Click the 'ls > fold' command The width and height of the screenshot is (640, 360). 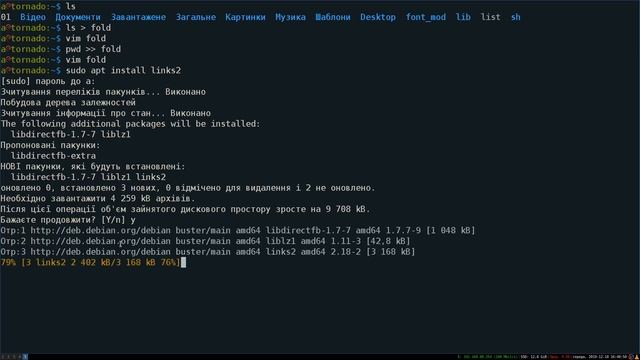[88, 28]
